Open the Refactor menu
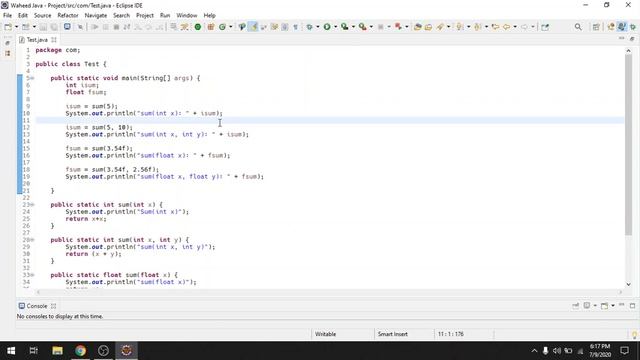 (68, 16)
